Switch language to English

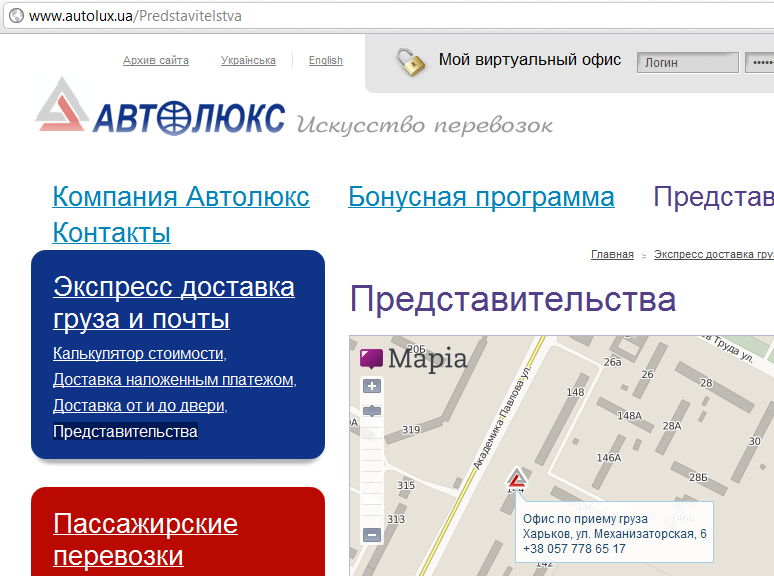326,60
